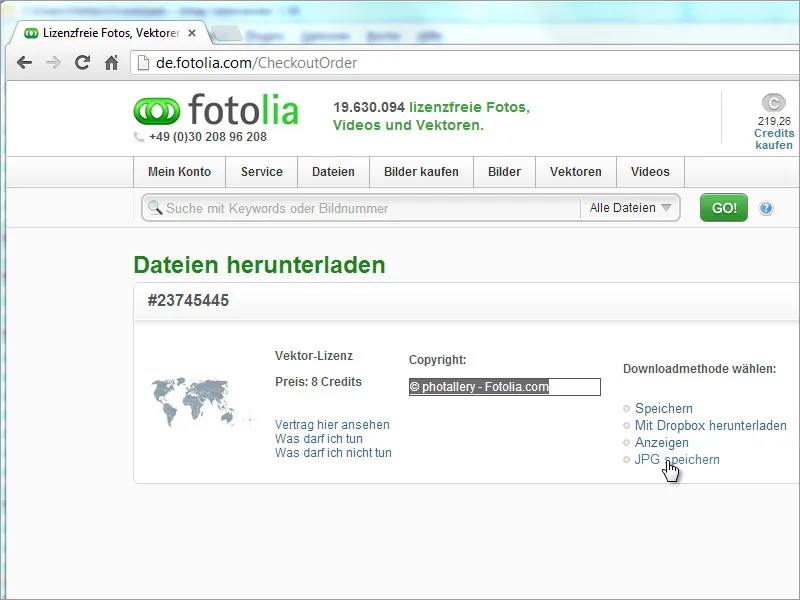The image size is (800, 600).
Task: Click the Preis: 8 Credits text
Action: [318, 382]
